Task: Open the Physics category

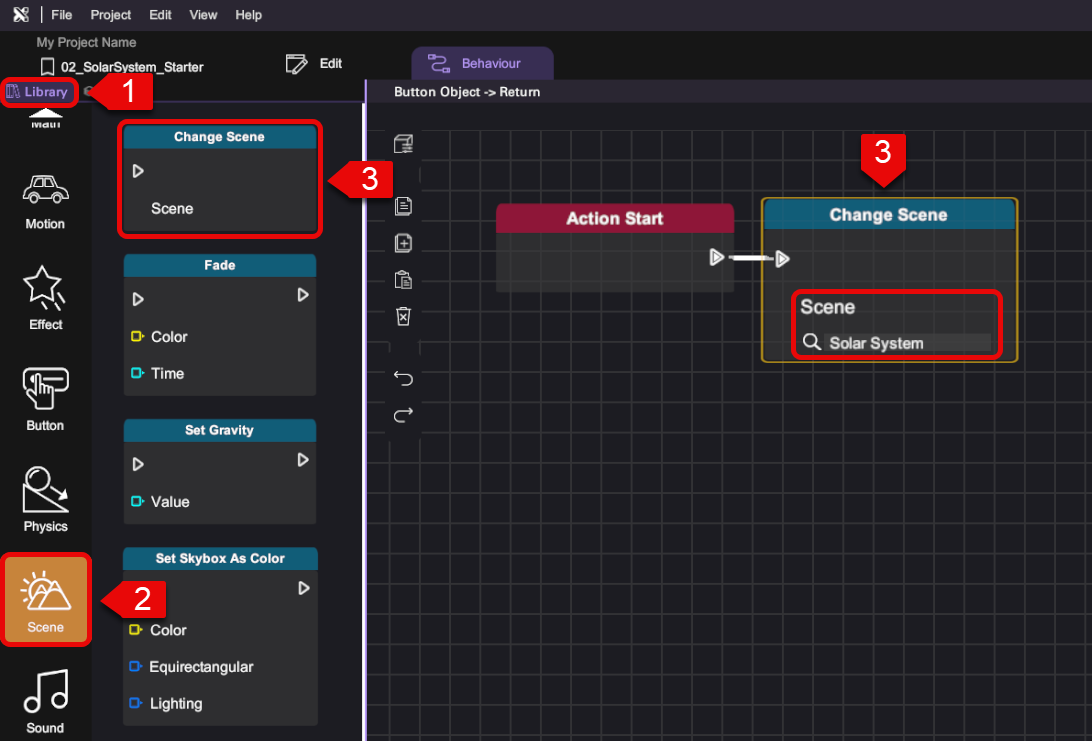Action: pyautogui.click(x=45, y=499)
